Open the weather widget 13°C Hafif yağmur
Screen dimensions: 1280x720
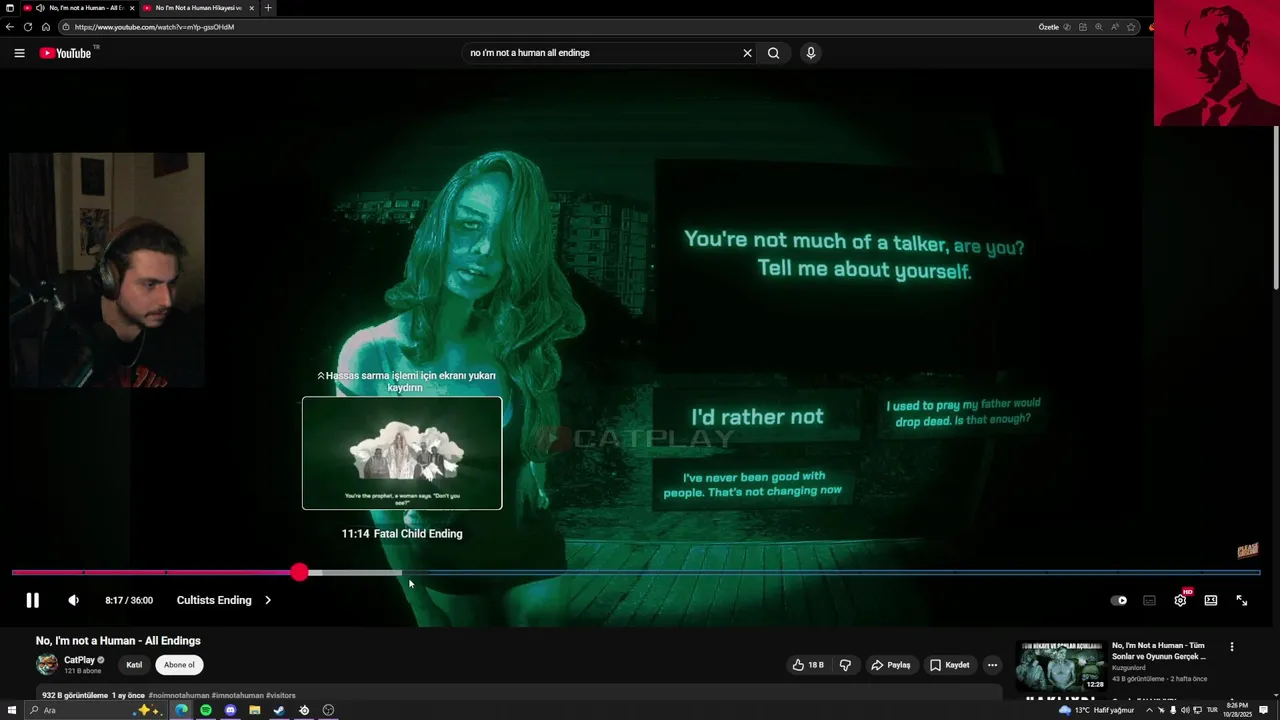[1096, 710]
